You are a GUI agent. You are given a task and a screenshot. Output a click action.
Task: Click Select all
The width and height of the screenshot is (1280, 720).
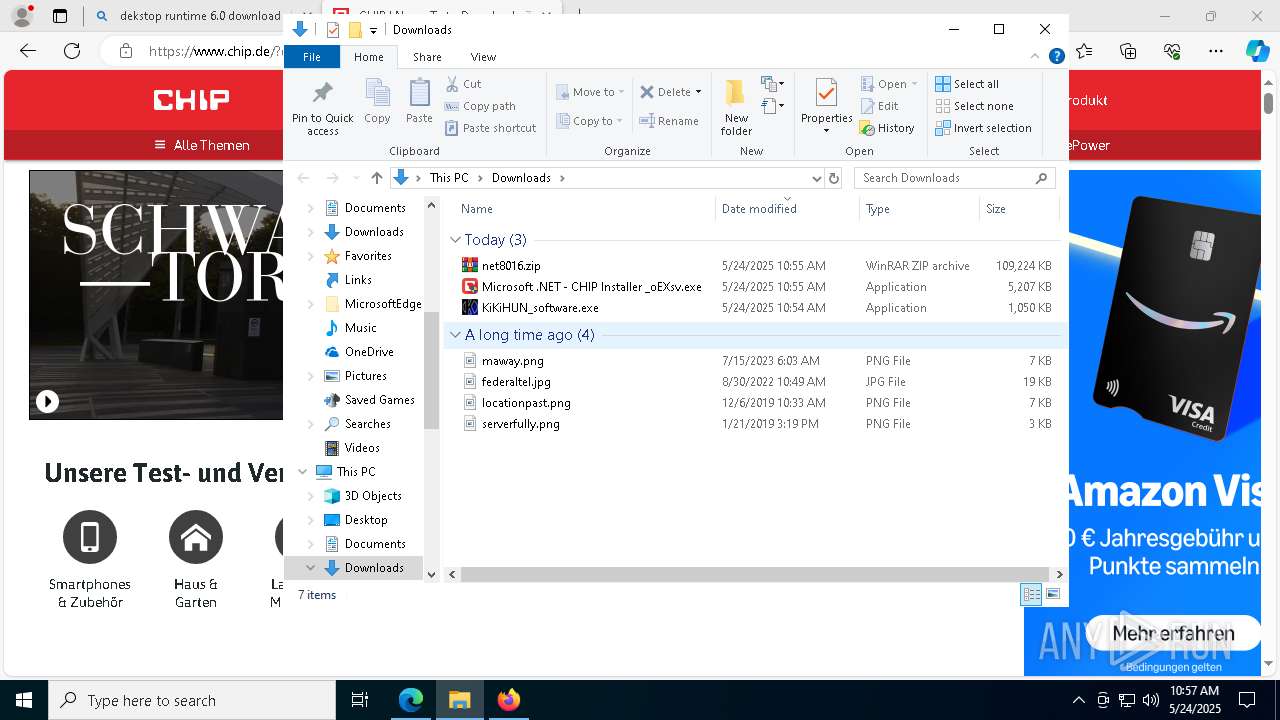click(966, 84)
